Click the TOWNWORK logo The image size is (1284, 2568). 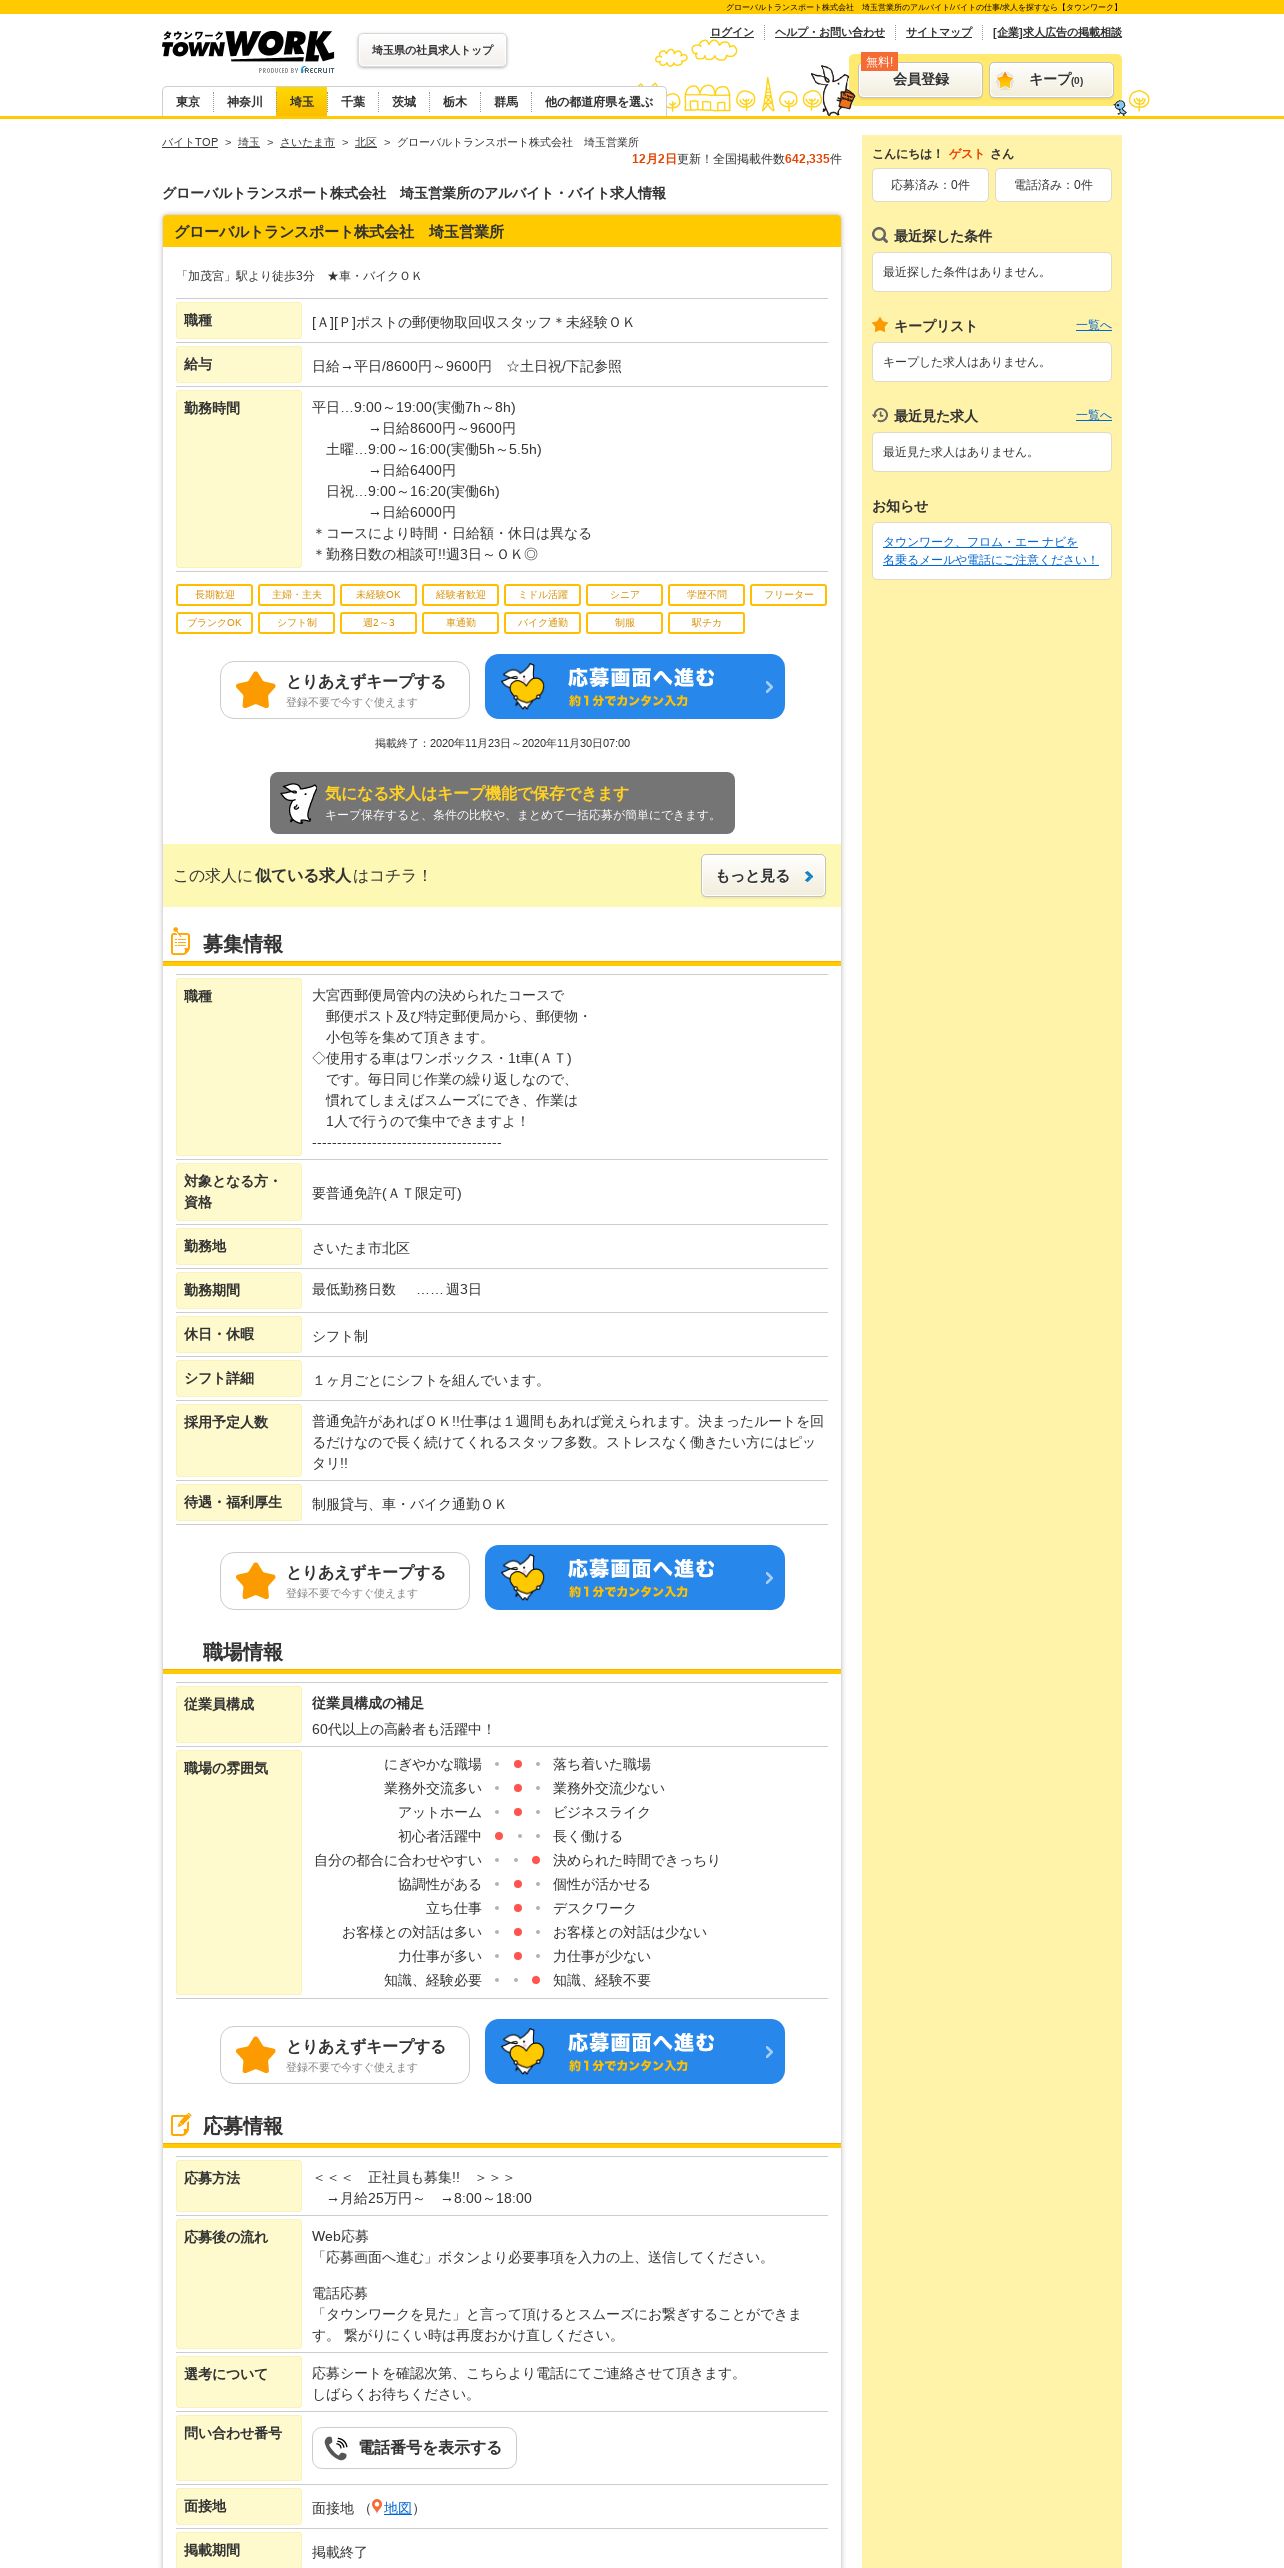pyautogui.click(x=248, y=51)
